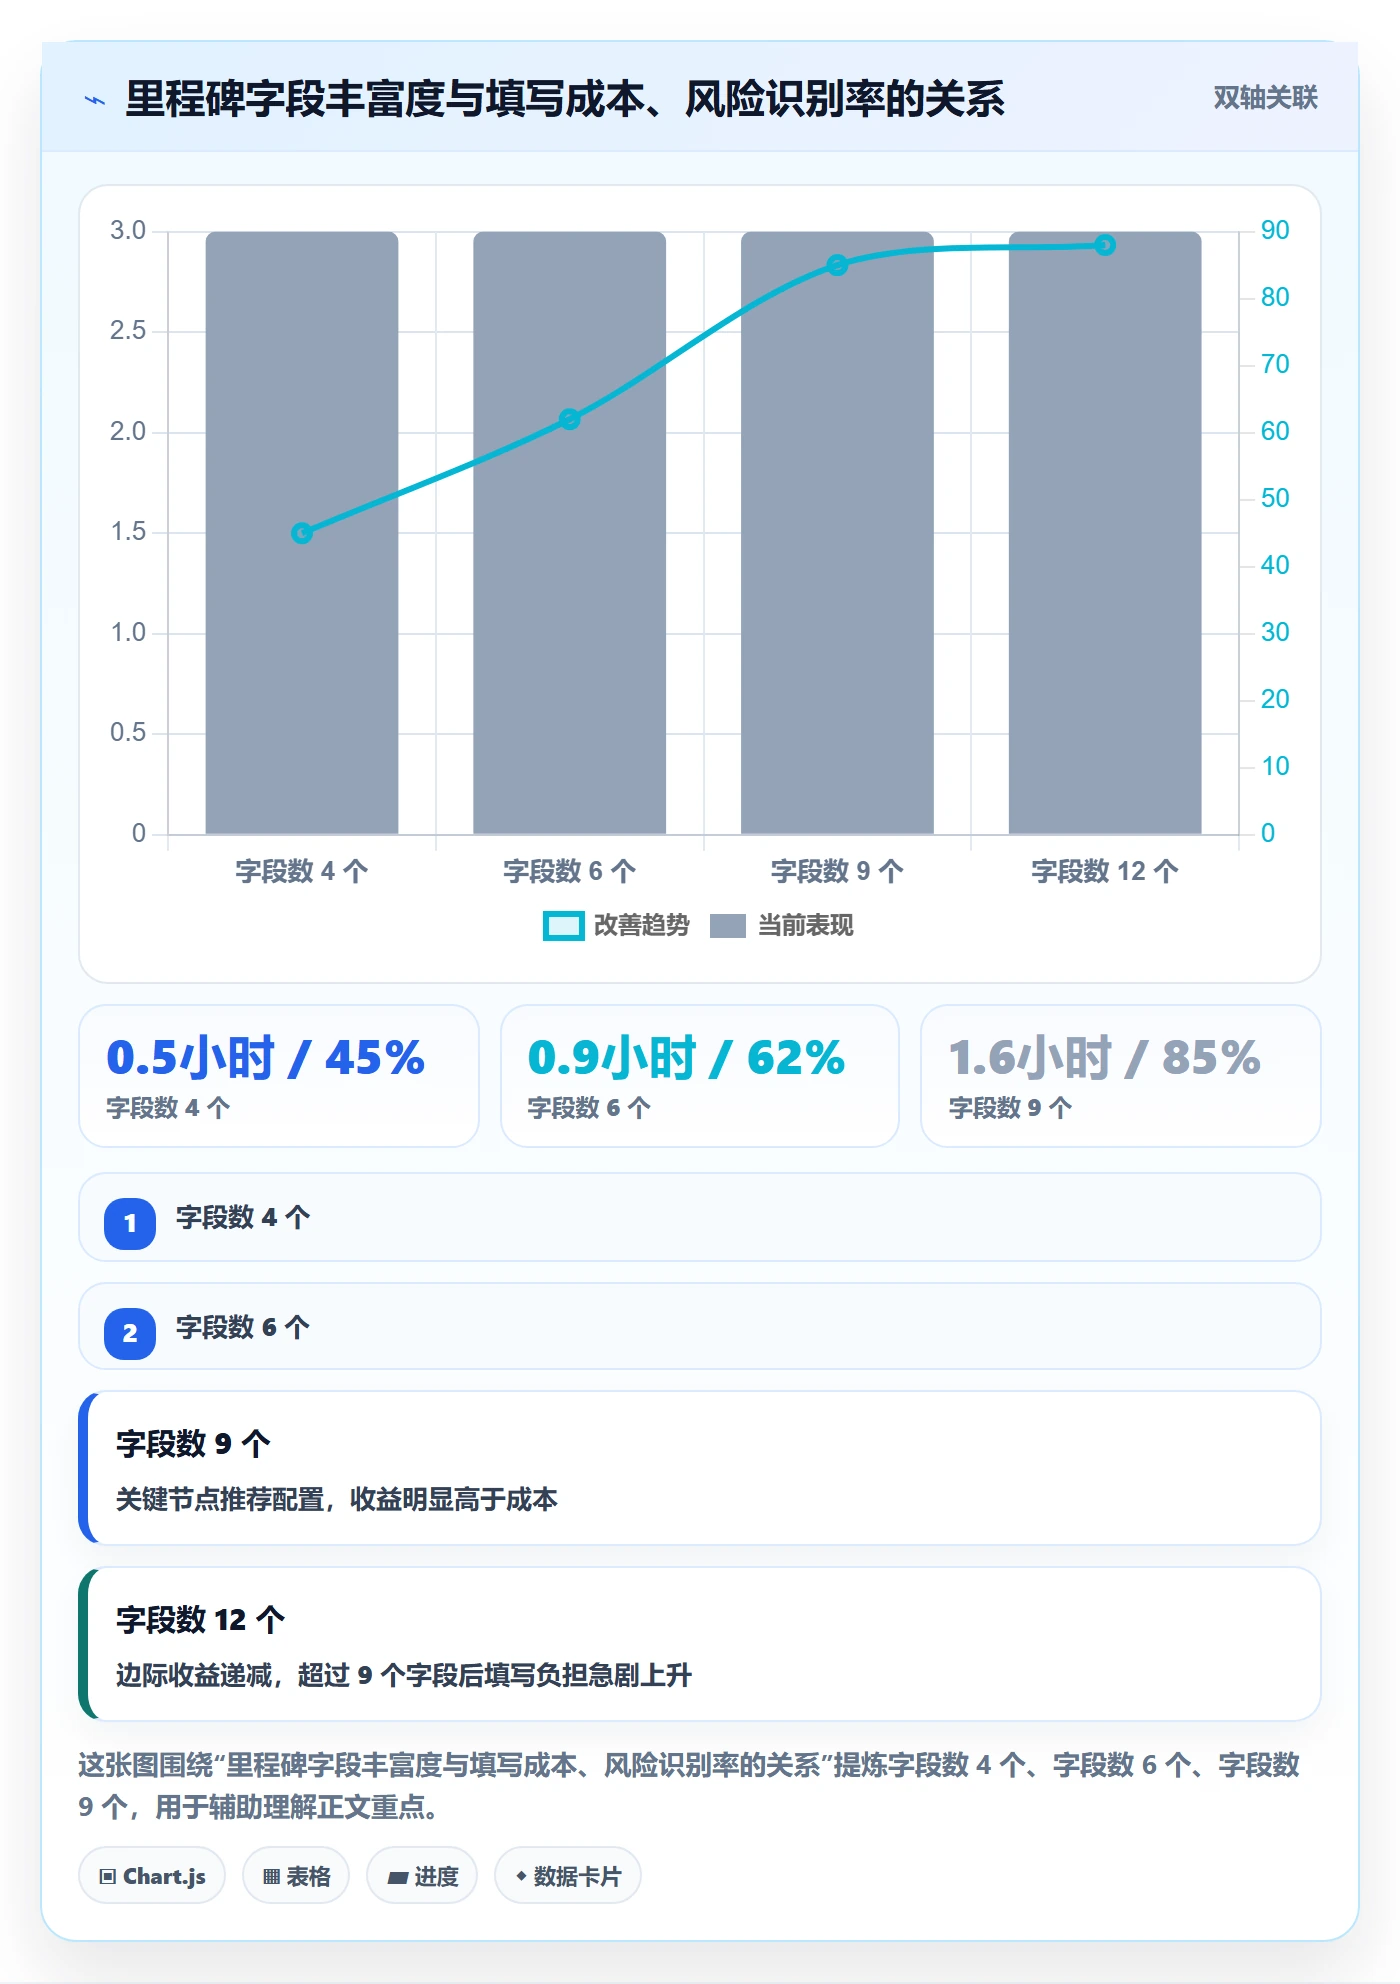Image resolution: width=1400 pixels, height=1984 pixels.
Task: Click the 字段数 12 个 card heading
Action: click(x=201, y=1619)
